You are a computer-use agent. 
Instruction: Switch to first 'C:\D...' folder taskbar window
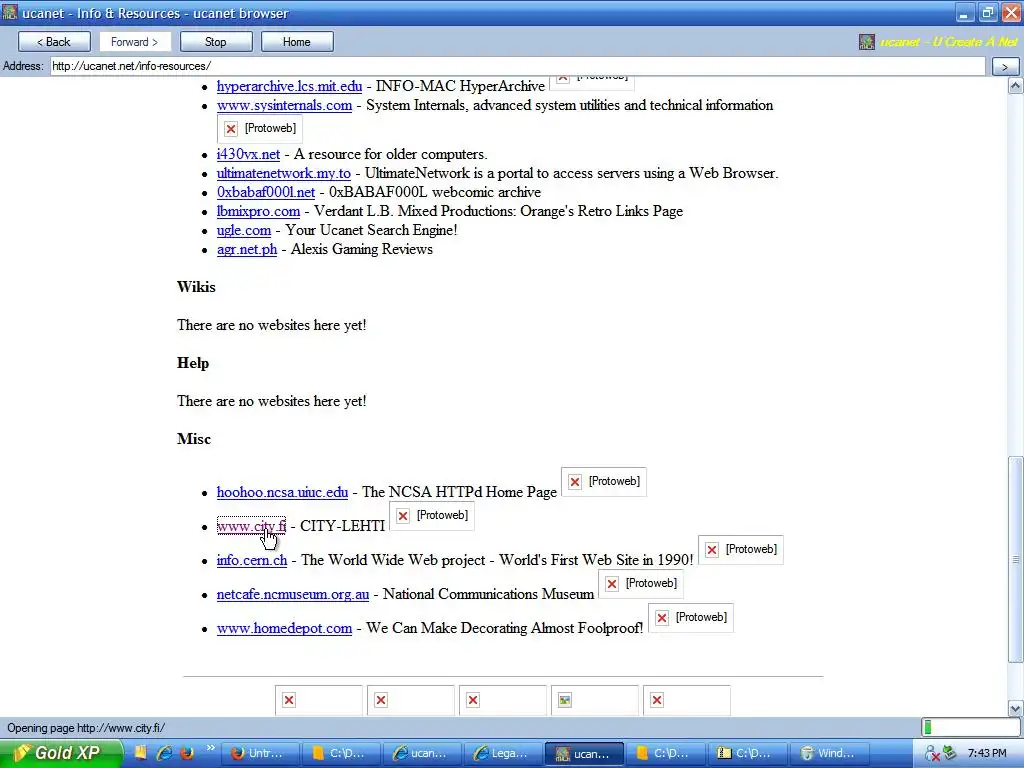342,753
